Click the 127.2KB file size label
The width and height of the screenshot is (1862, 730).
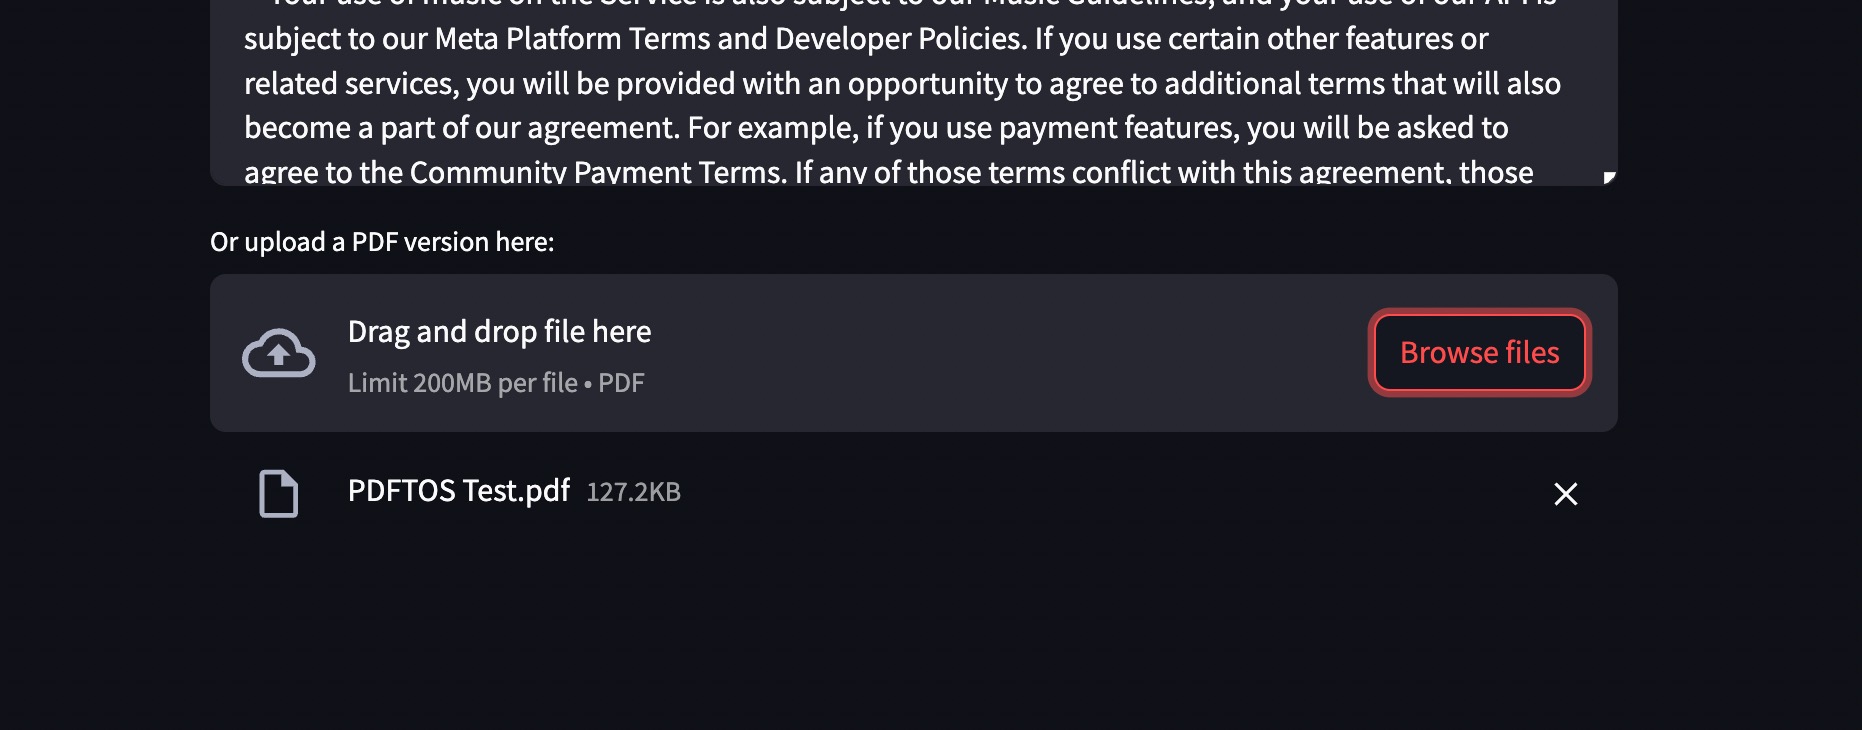tap(633, 492)
